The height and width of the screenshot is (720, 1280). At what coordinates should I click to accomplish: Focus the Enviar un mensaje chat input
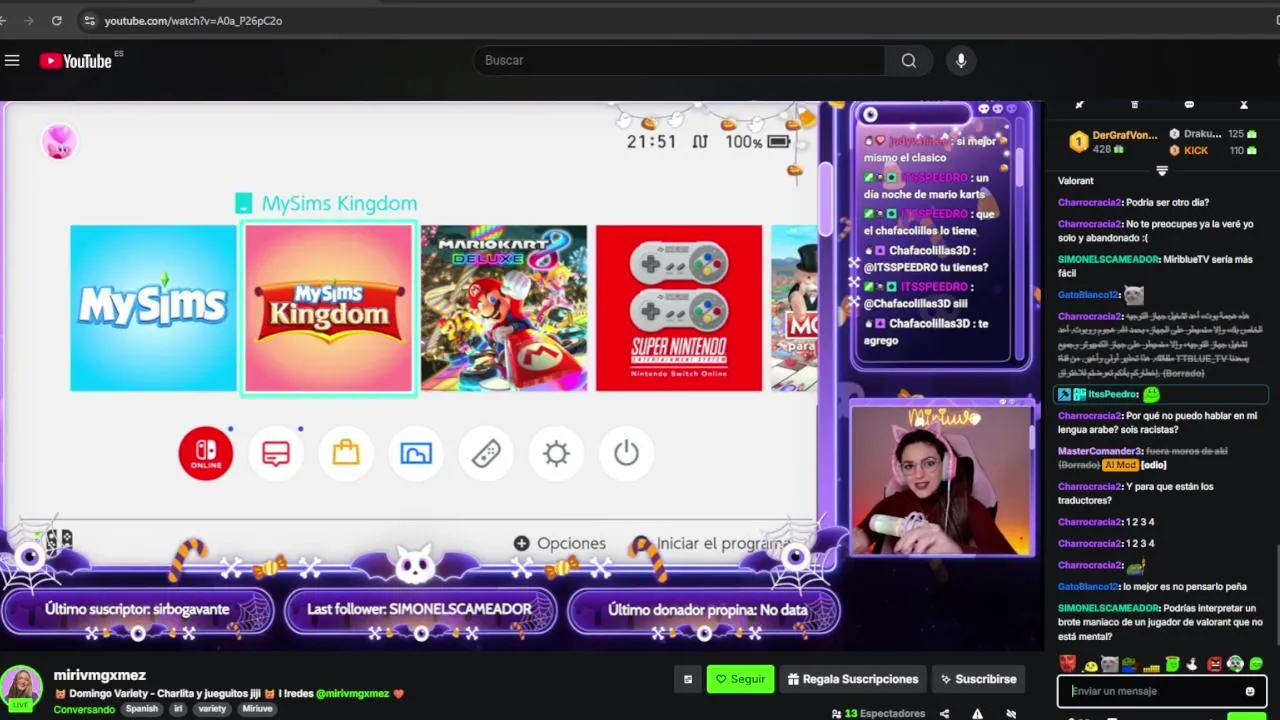(x=1162, y=691)
